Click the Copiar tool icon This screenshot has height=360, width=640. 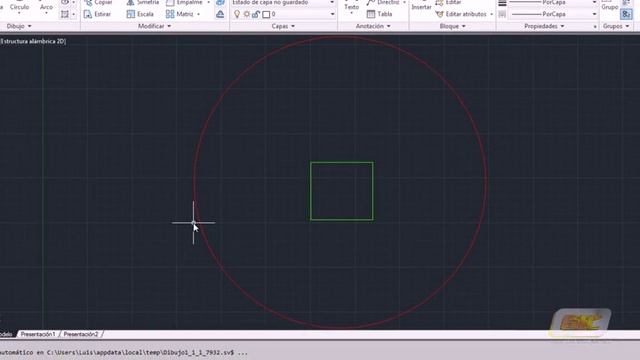88,2
